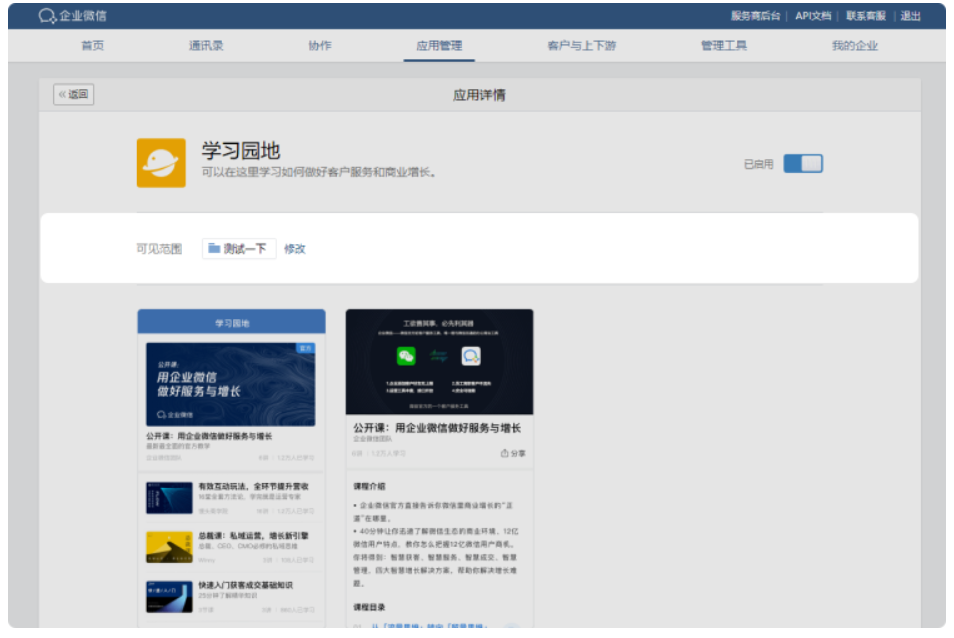Click the 公开课：用企业微信做好服务与增长 title in right preview
Screen dimensions: 954x638
tap(437, 428)
